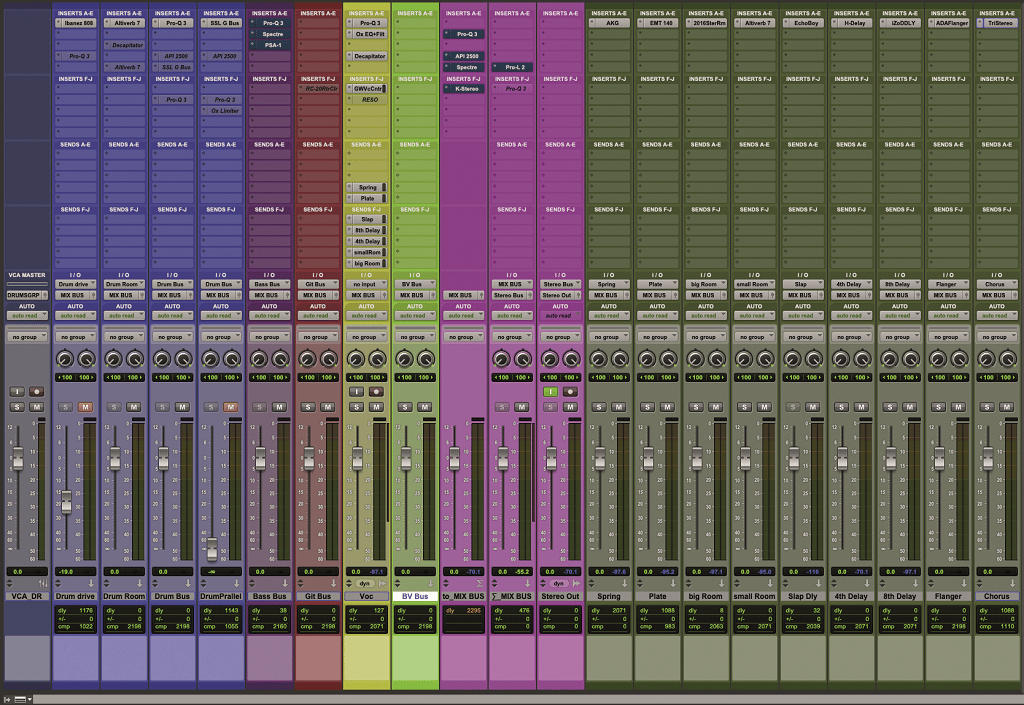Click the left pan knob on Chorus channel

pyautogui.click(x=986, y=359)
